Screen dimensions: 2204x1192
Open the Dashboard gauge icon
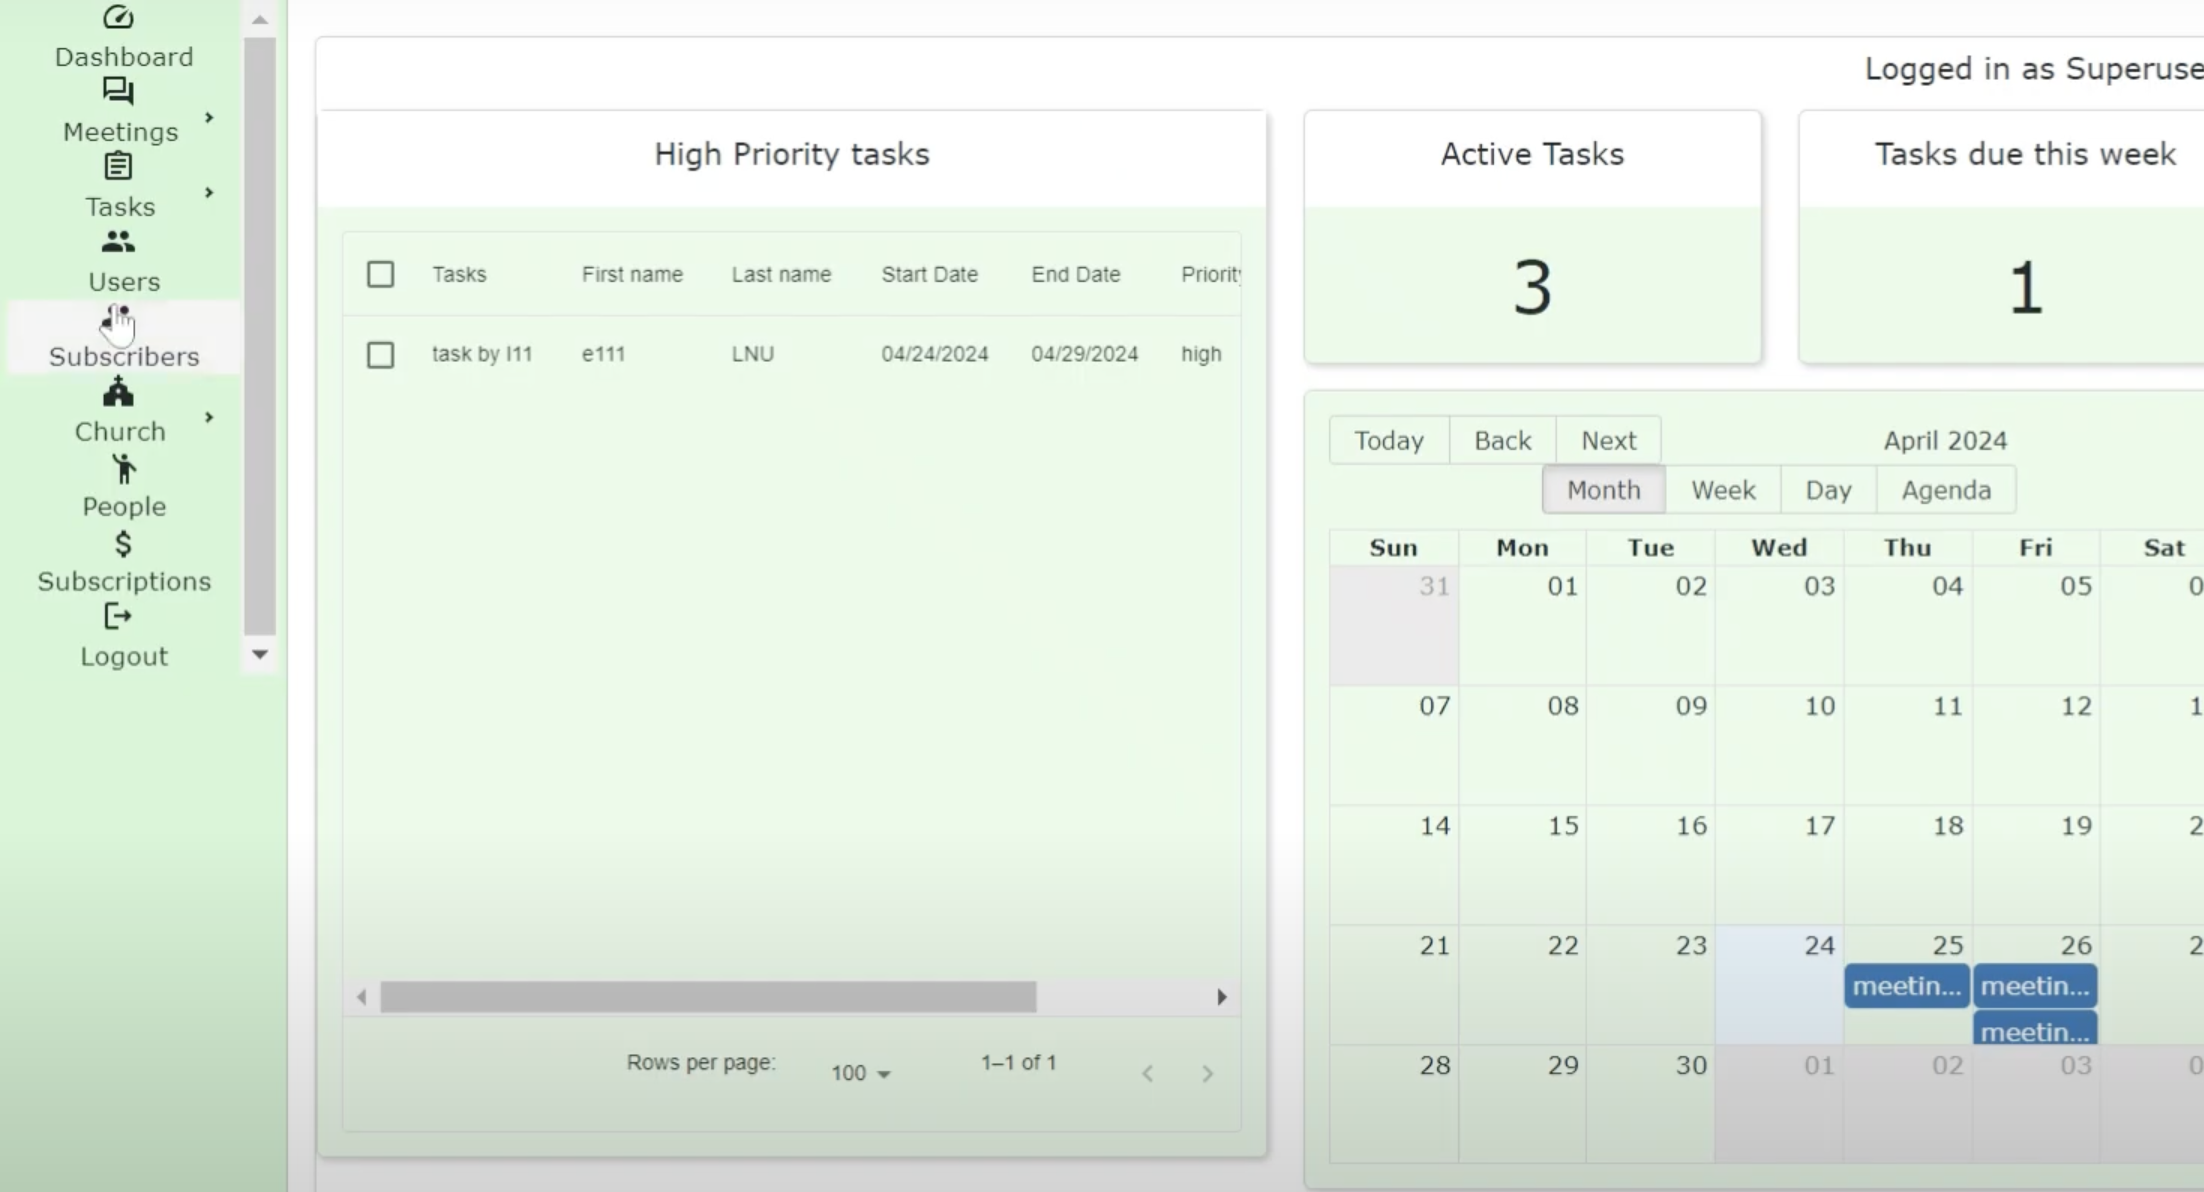(x=118, y=17)
